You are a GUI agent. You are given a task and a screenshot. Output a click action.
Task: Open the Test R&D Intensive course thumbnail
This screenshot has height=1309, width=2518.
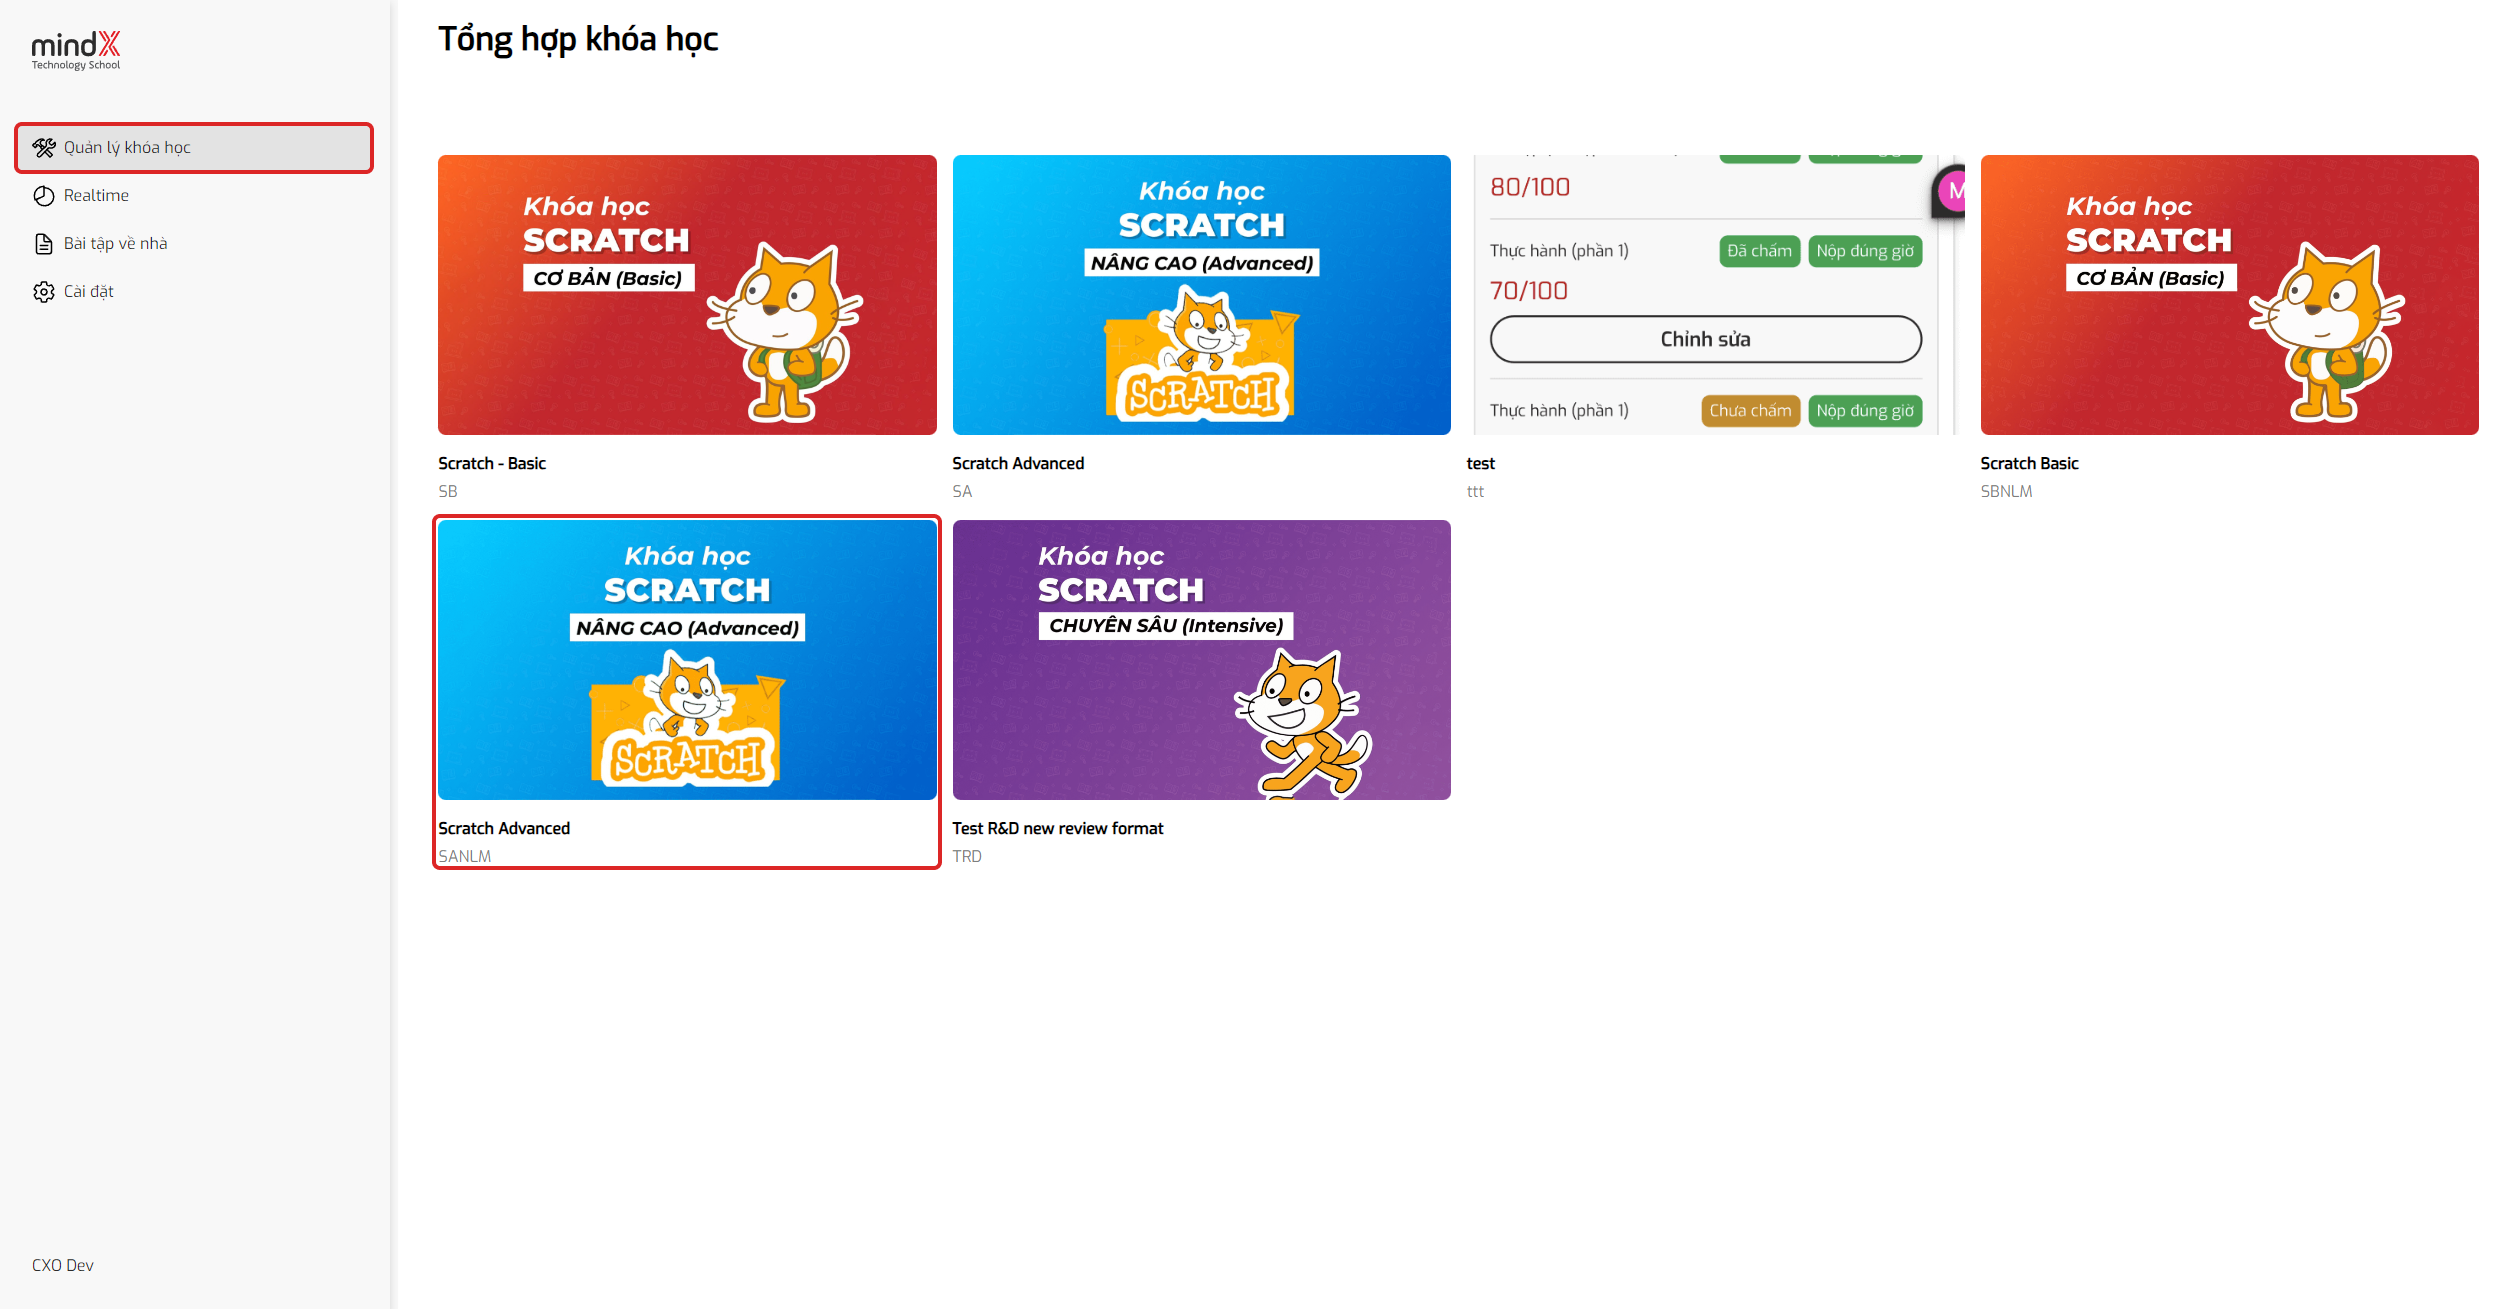click(1201, 660)
